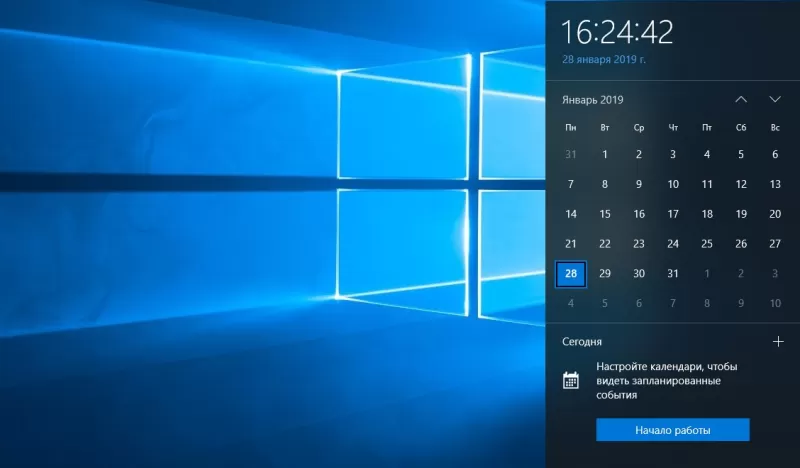Select January 15 in the calendar
Viewport: 800px width, 468px height.
605,214
